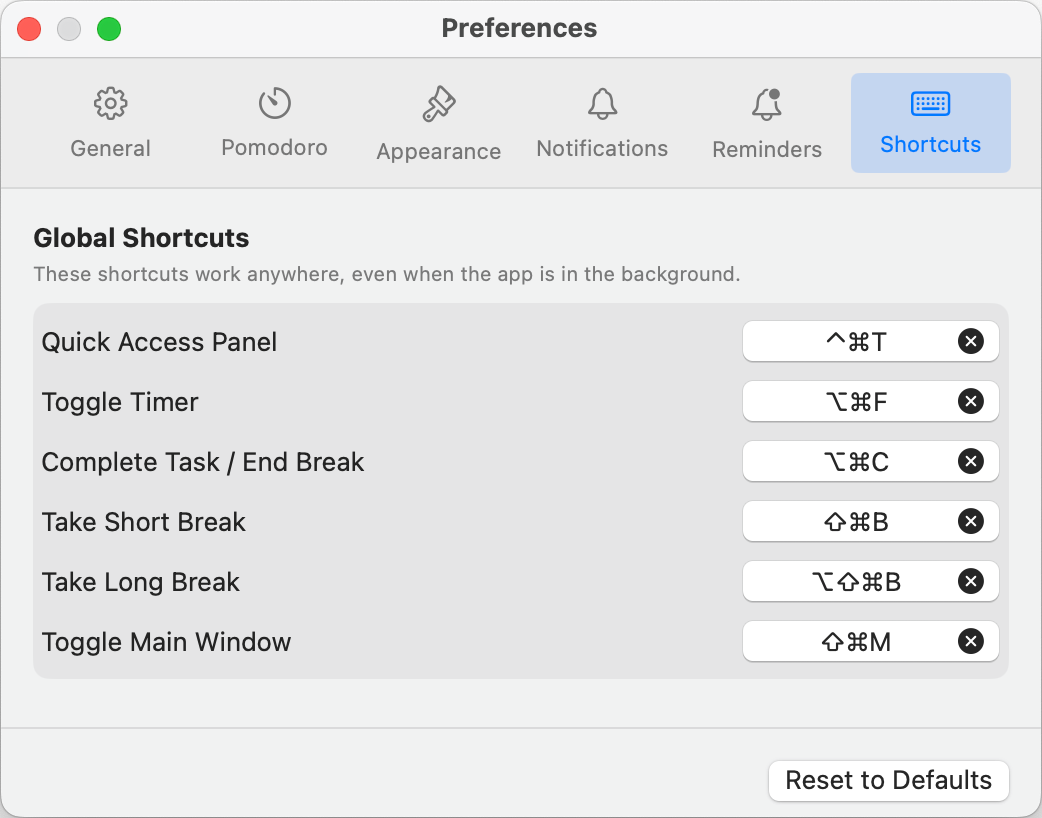Remove the Complete Task / End Break shortcut

(970, 462)
